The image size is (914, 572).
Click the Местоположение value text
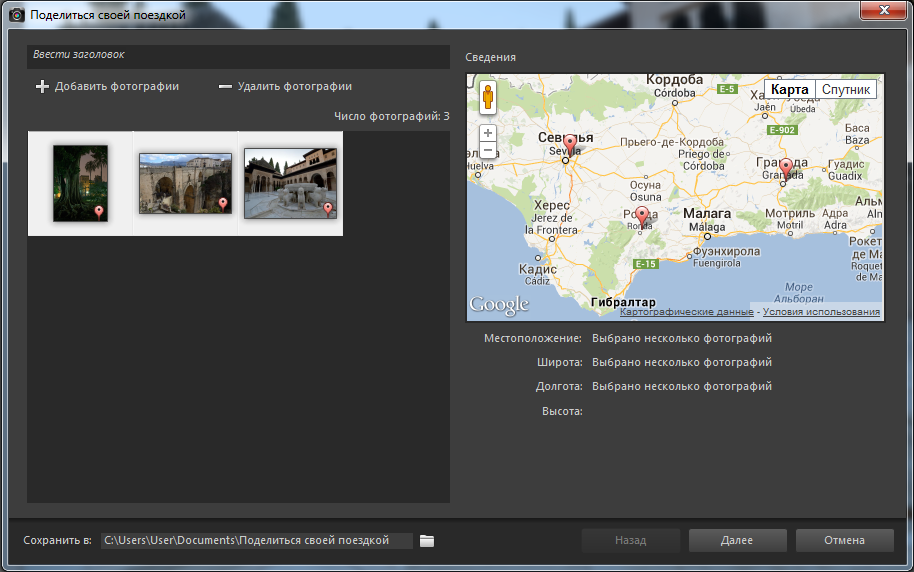(x=682, y=338)
